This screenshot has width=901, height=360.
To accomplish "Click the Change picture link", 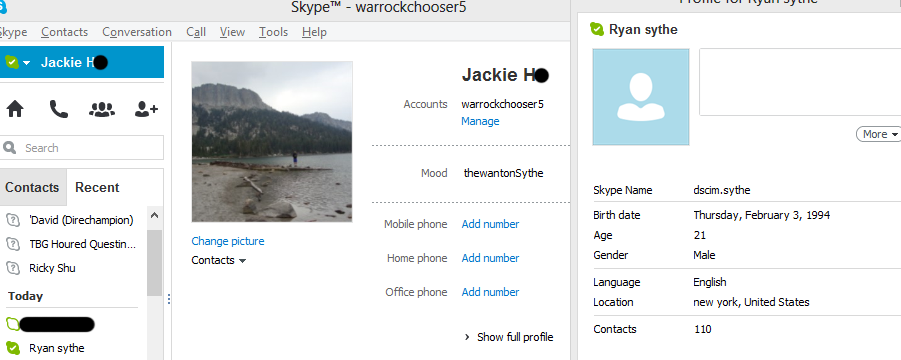I will coord(228,241).
